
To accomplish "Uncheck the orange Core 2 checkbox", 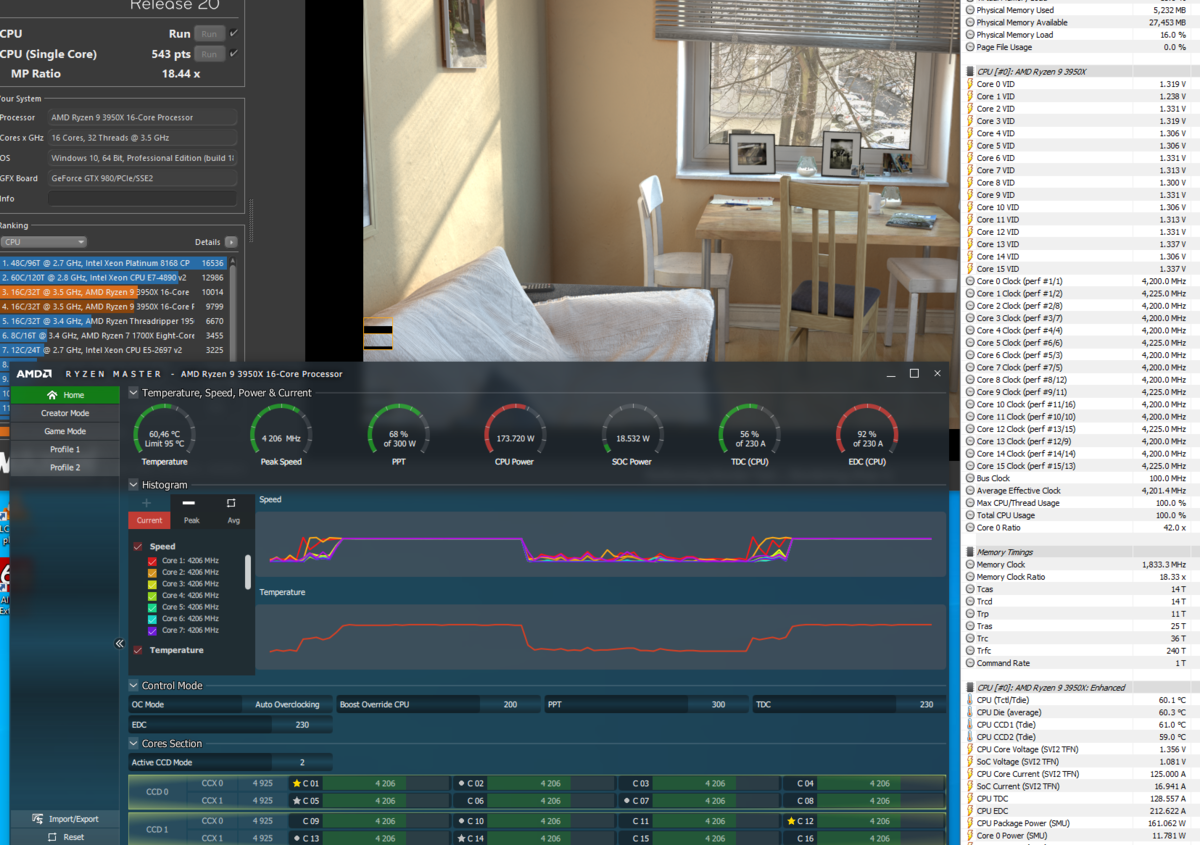I will pos(152,573).
